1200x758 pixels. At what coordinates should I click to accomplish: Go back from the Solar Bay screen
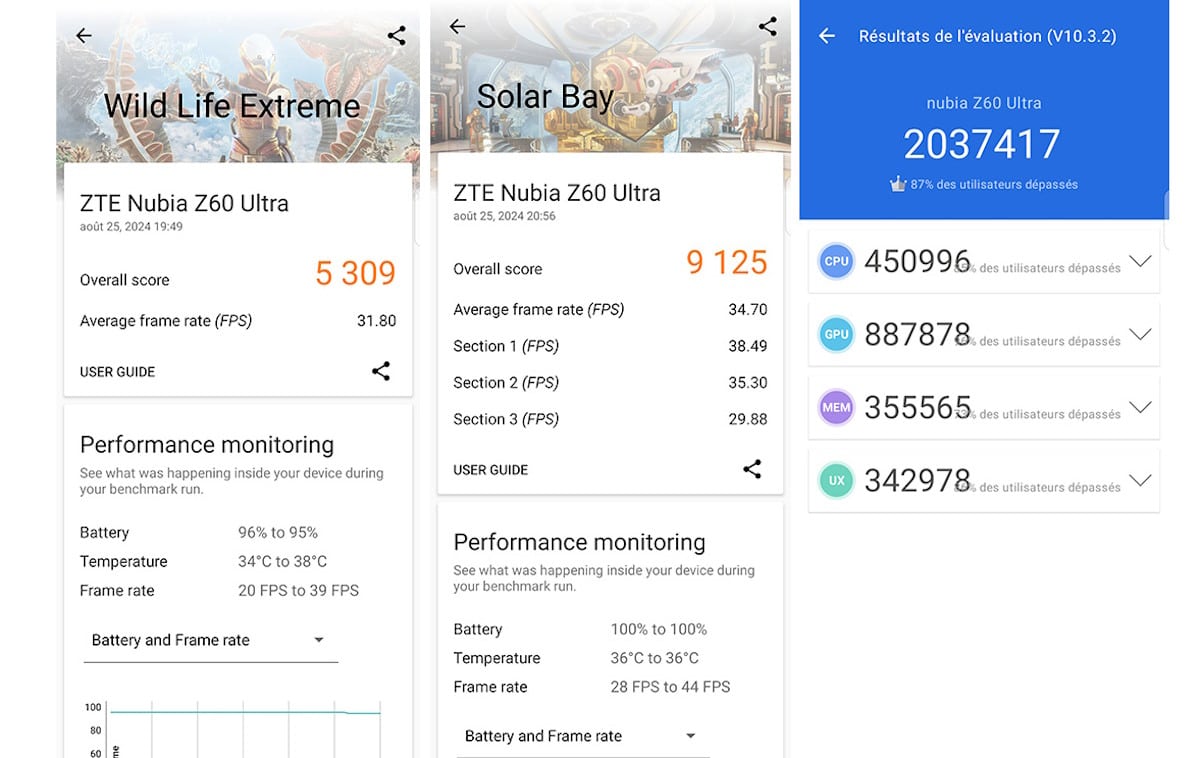point(458,27)
